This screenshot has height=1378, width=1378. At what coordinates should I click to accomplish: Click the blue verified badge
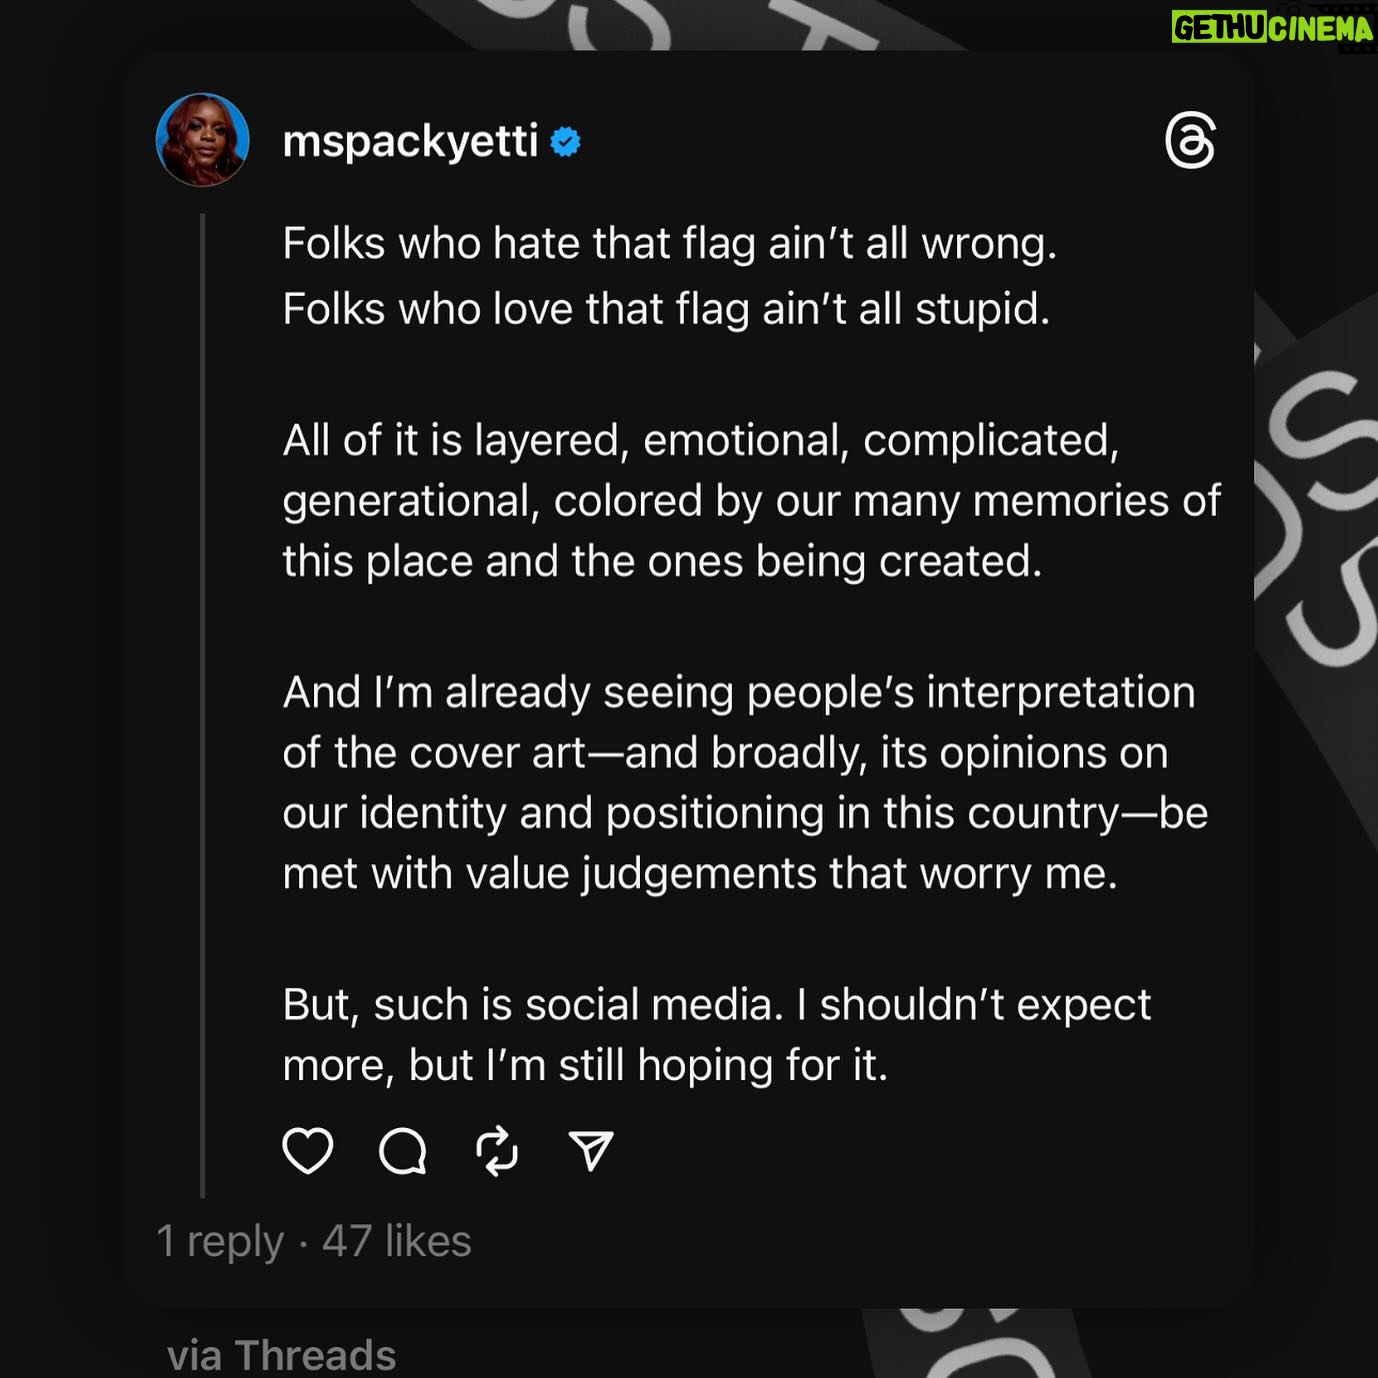(566, 142)
